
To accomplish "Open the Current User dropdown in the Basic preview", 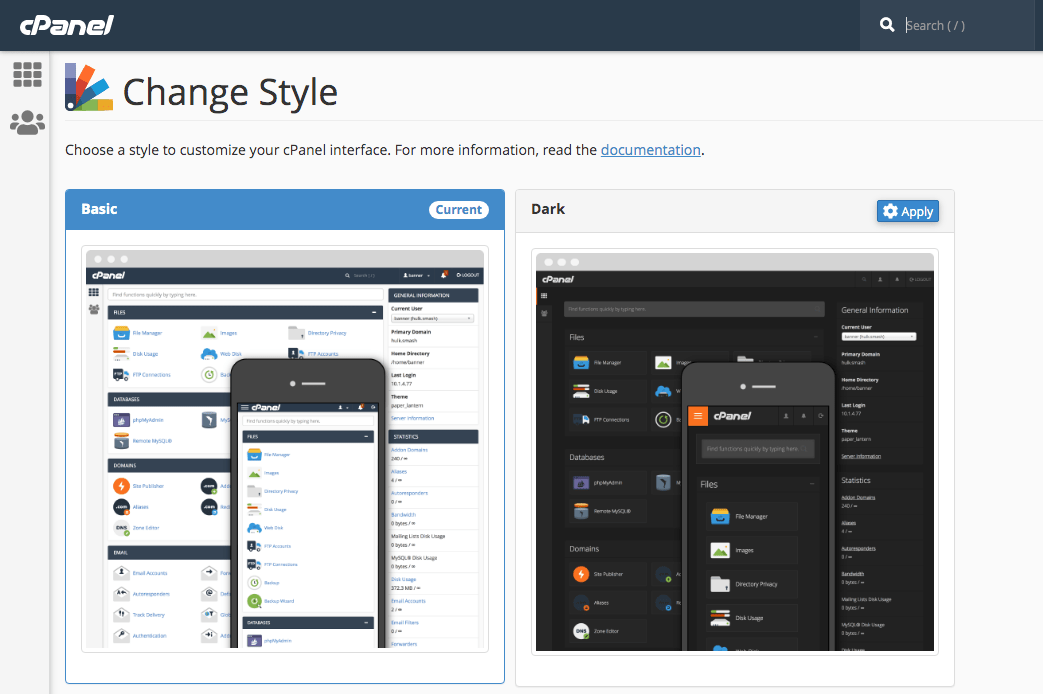I will (432, 320).
